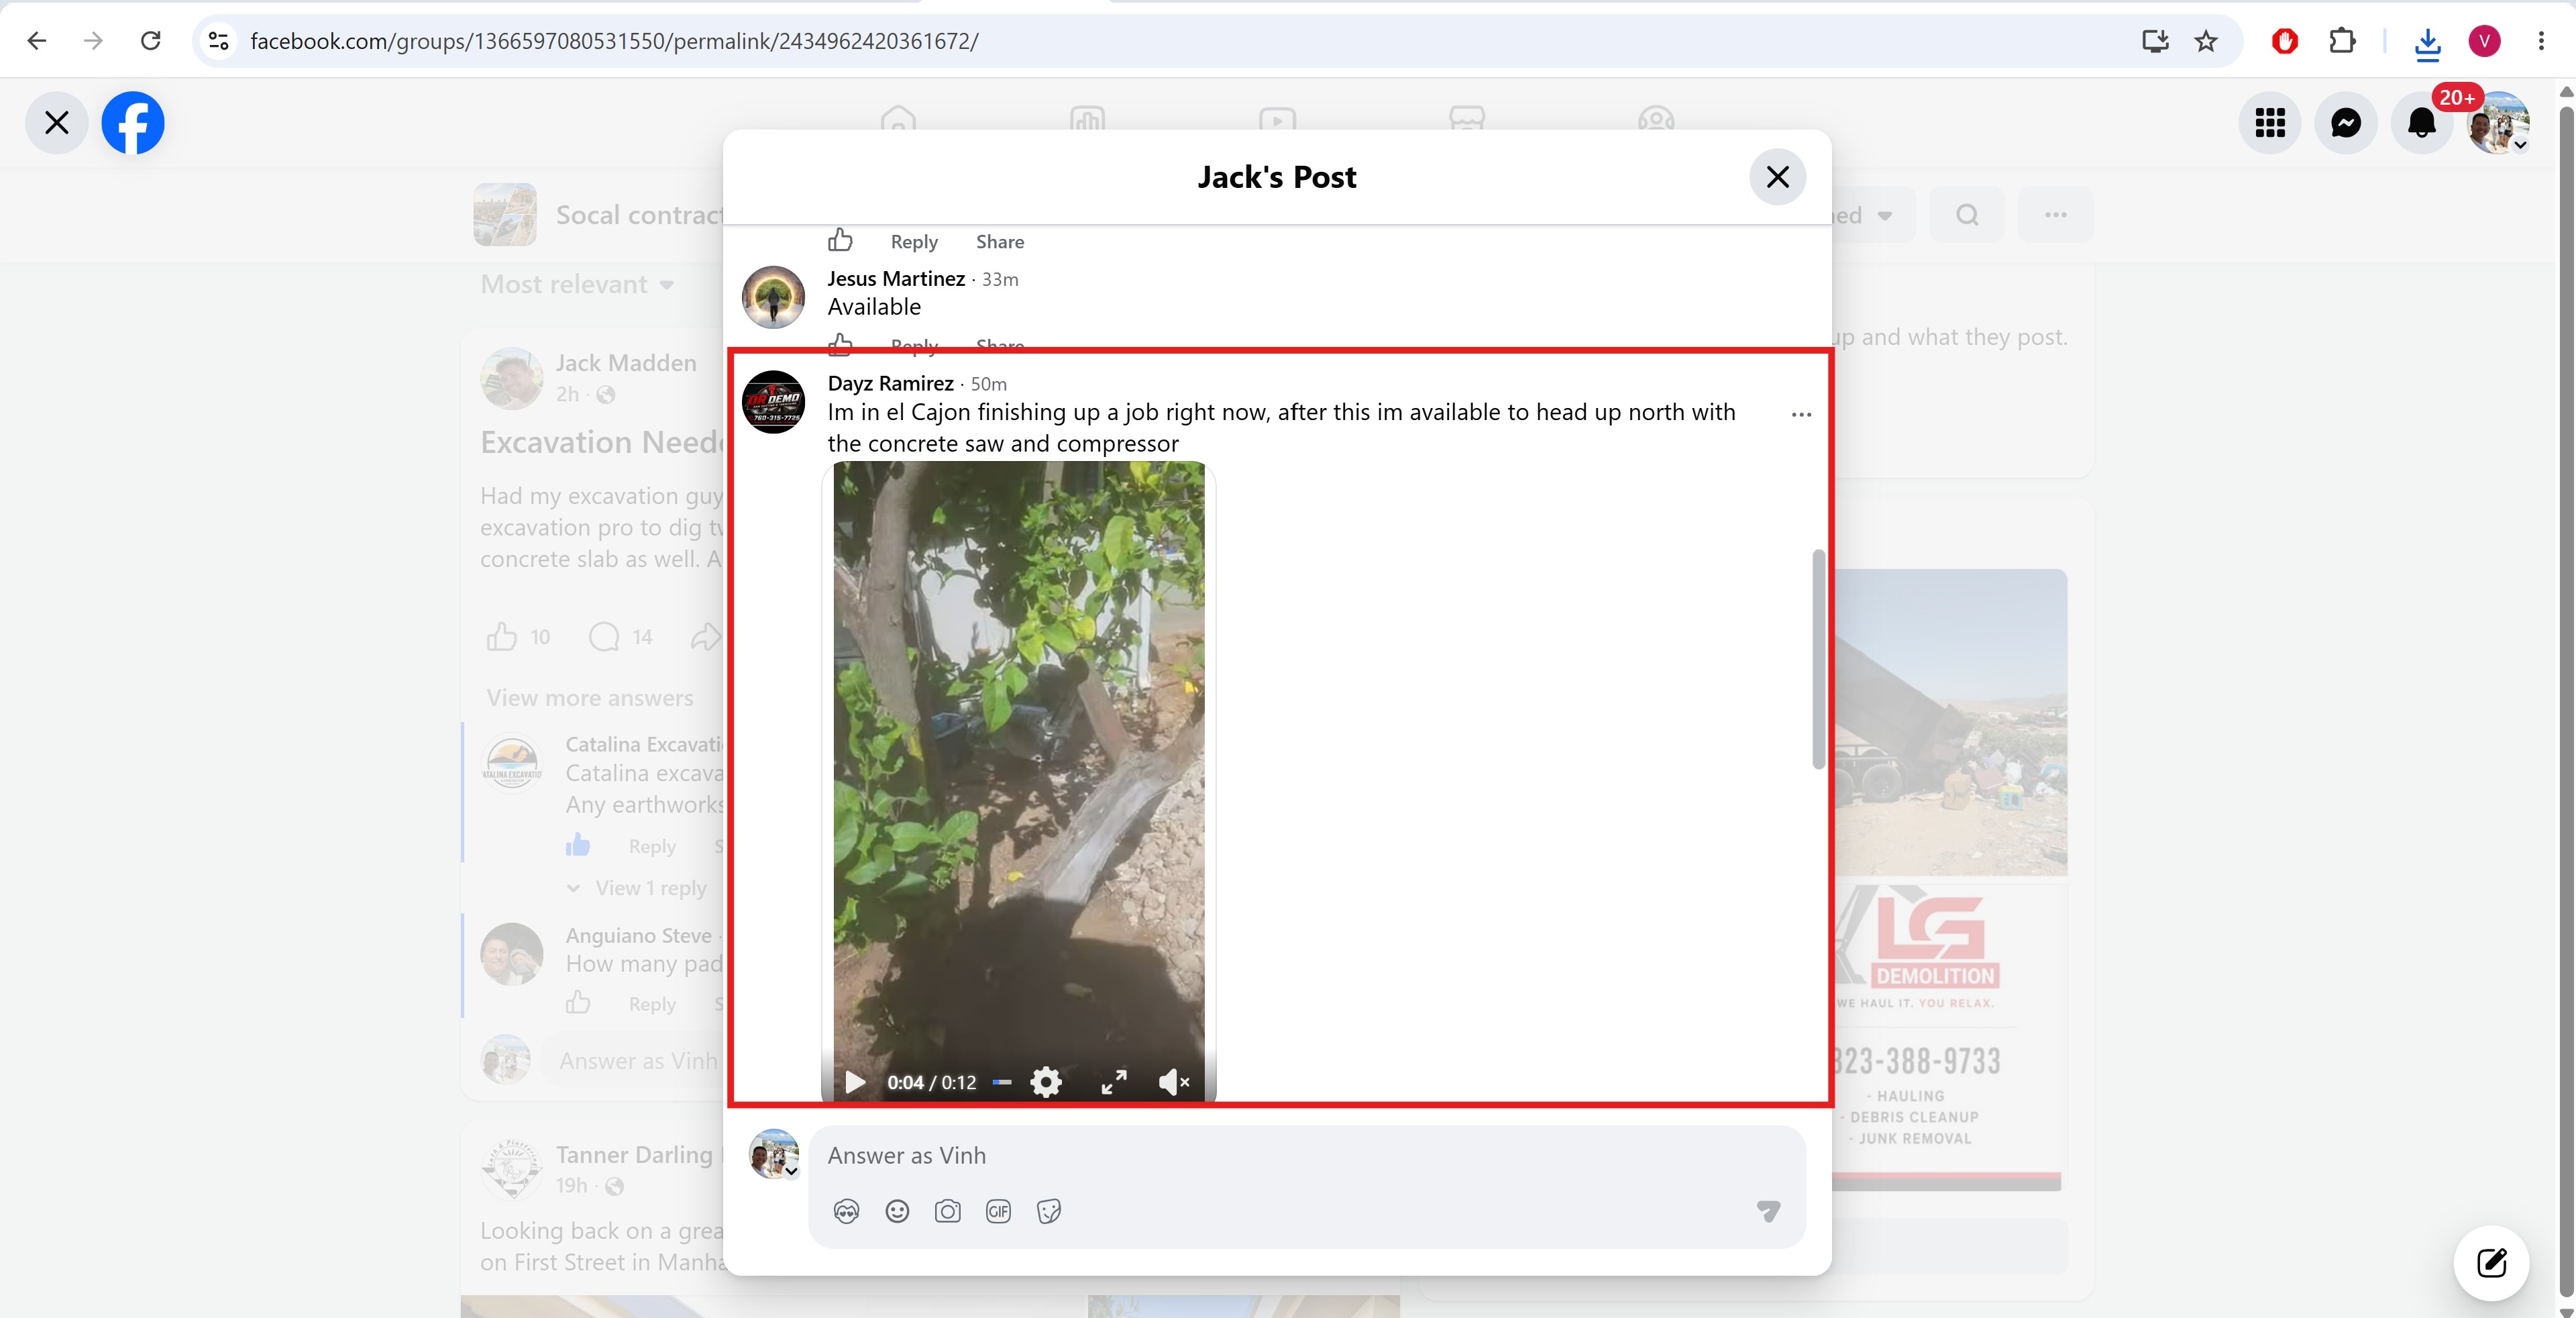This screenshot has height=1318, width=2576.
Task: Insert an emoji in comment
Action: pyautogui.click(x=897, y=1212)
